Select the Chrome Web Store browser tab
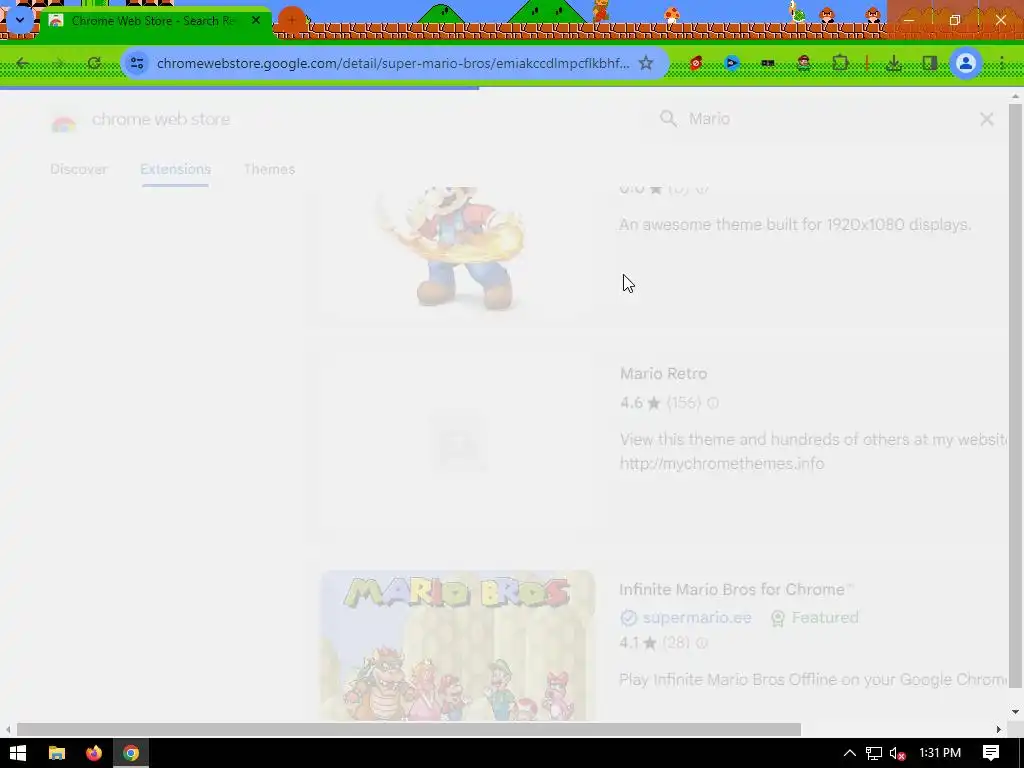 click(x=155, y=21)
